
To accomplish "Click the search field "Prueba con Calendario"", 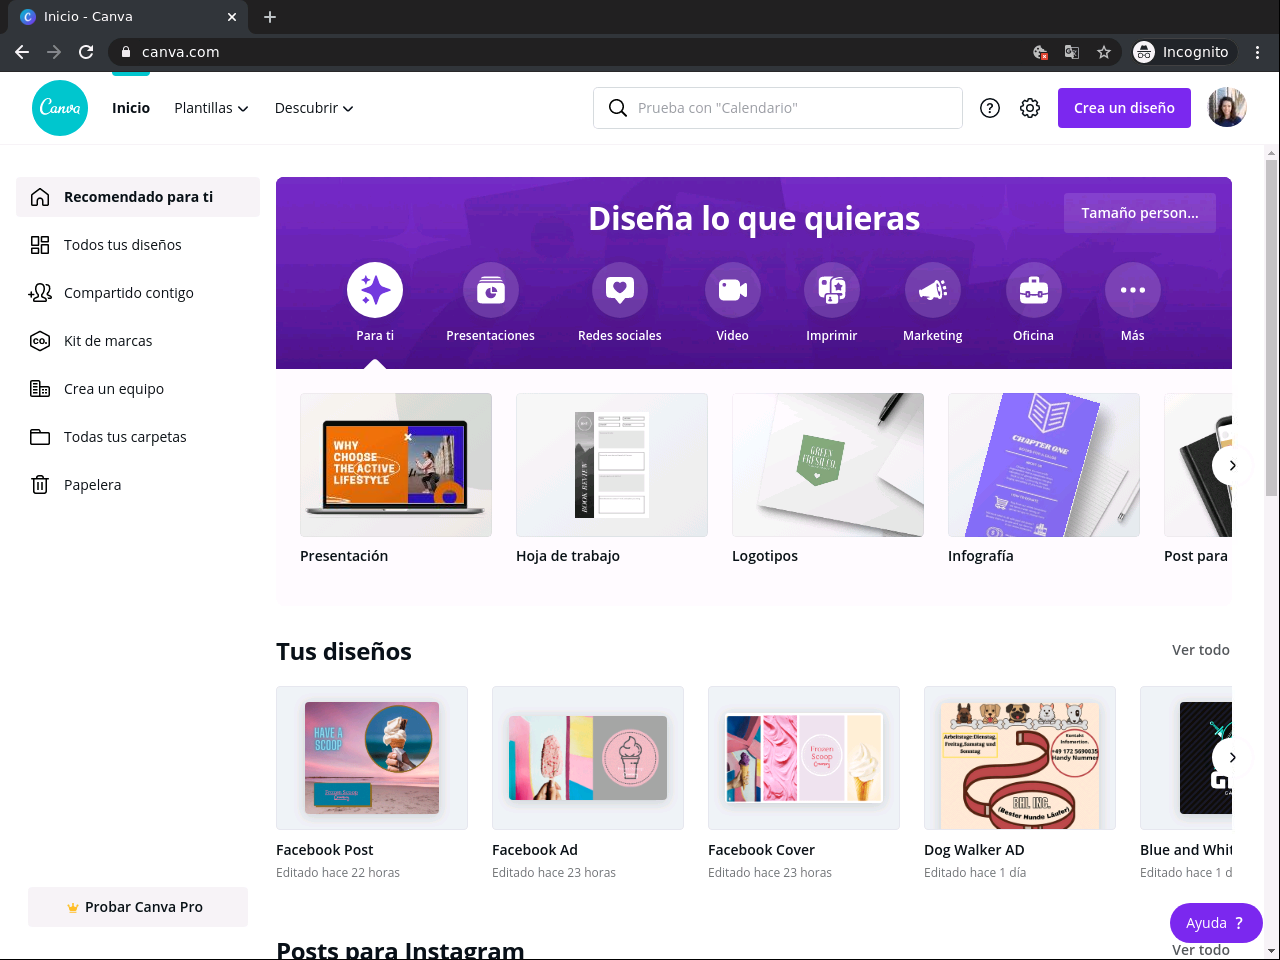I will click(778, 108).
